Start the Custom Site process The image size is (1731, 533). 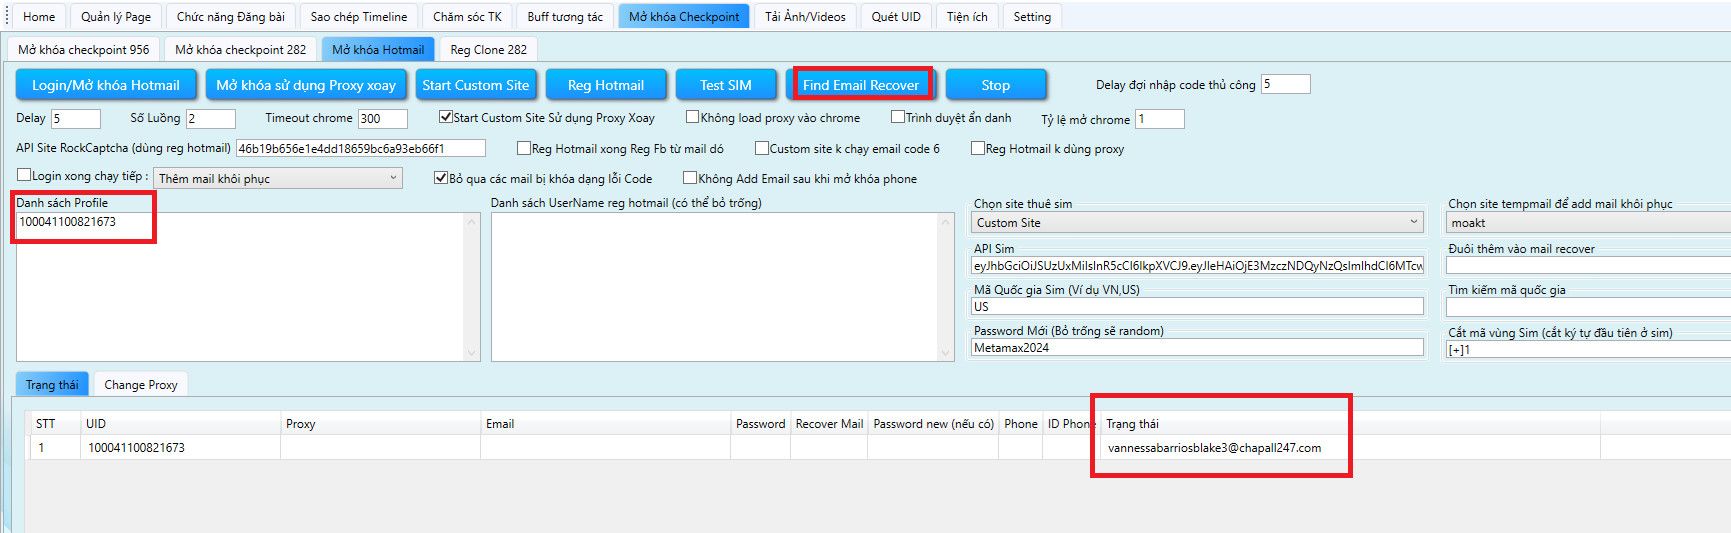pos(475,85)
